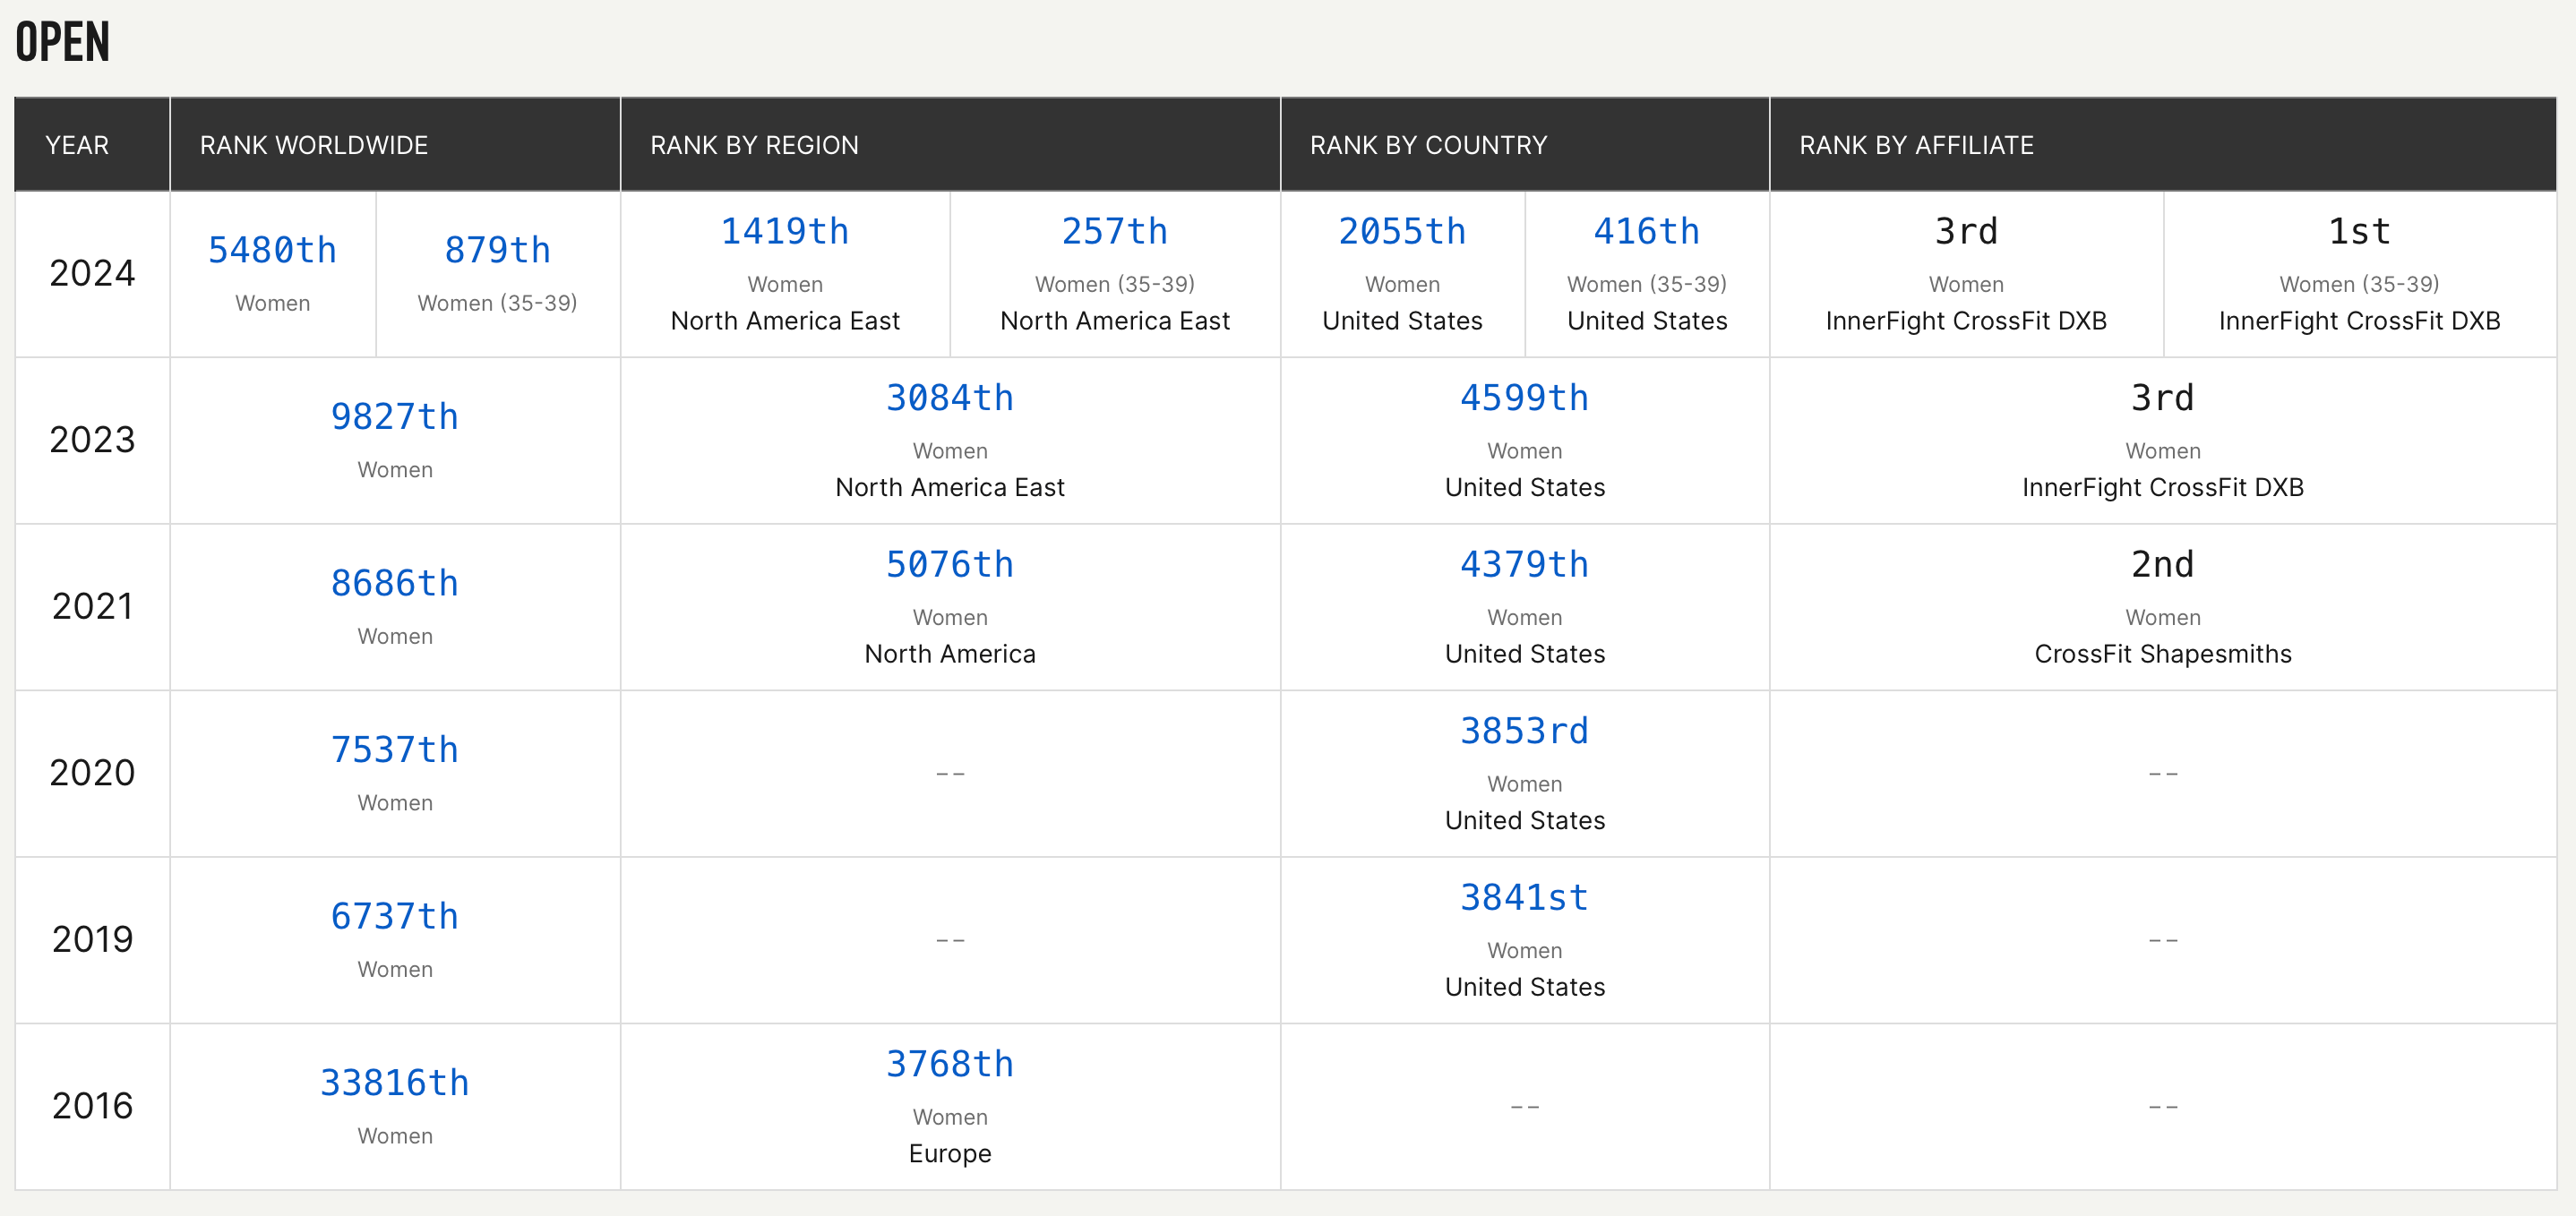Click the 2021 worldwide rank 8686th
This screenshot has height=1216, width=2576.
[394, 583]
